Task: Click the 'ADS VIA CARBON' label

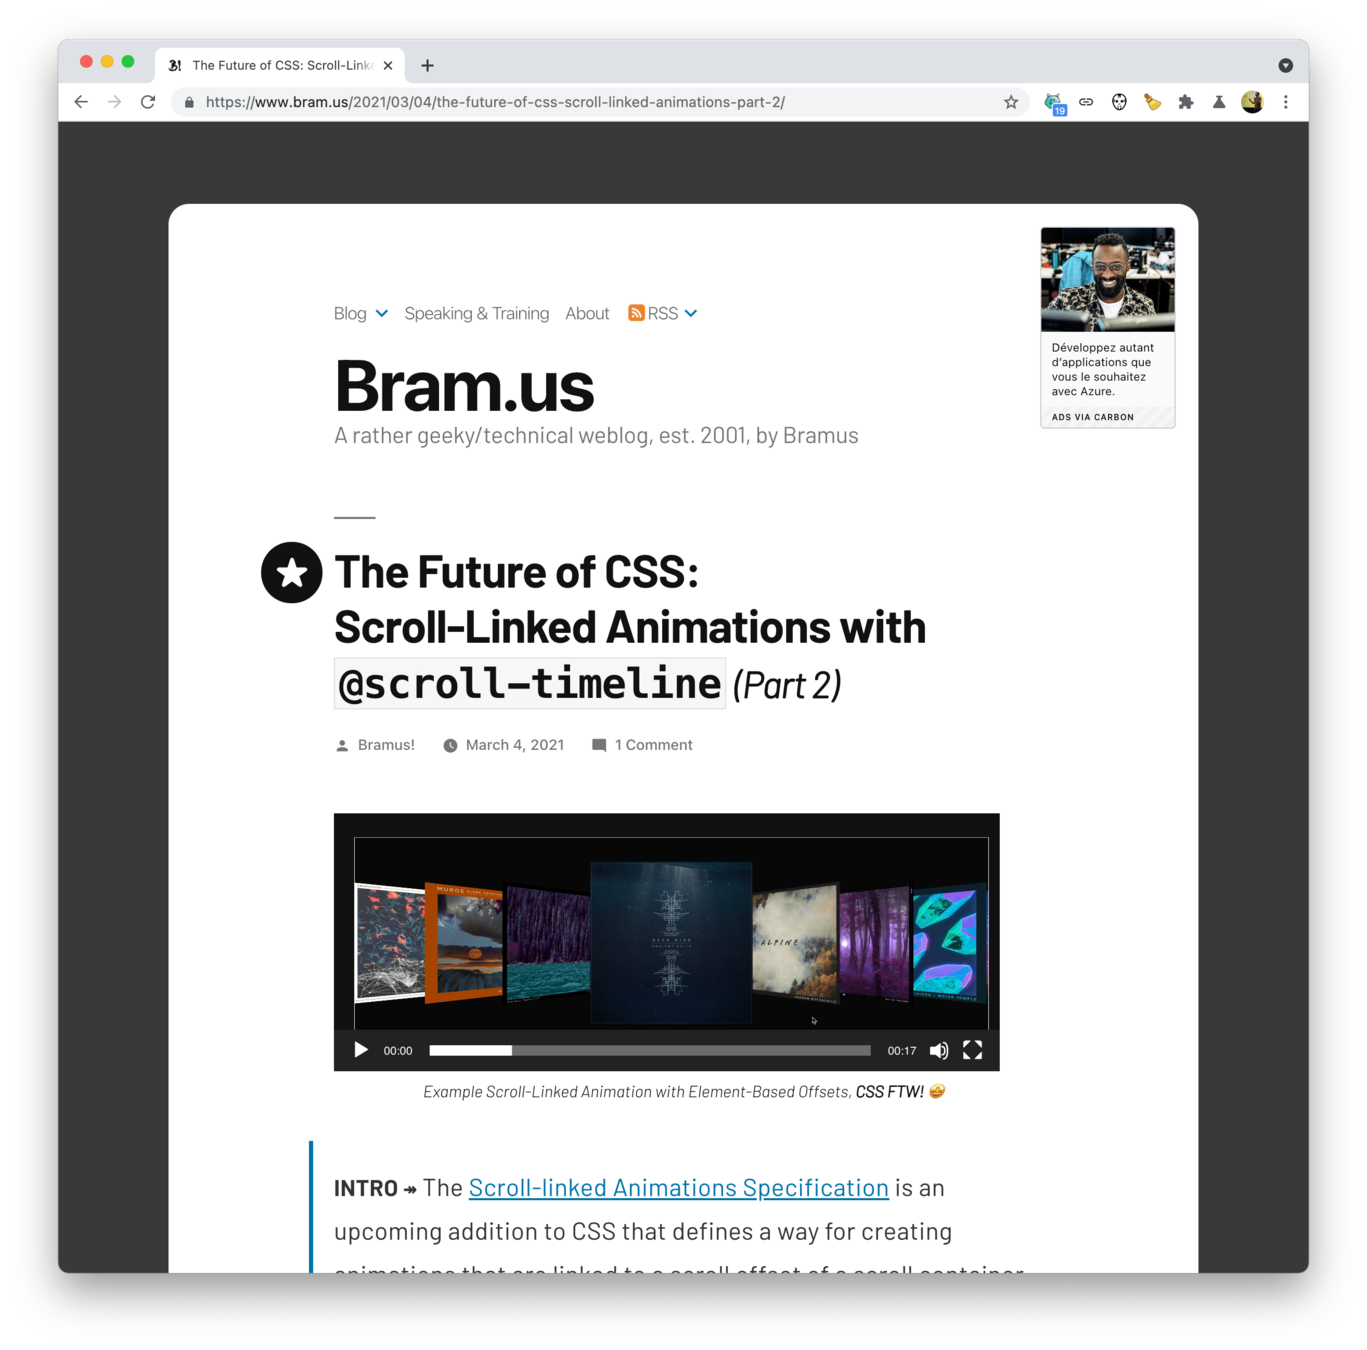Action: click(1092, 417)
